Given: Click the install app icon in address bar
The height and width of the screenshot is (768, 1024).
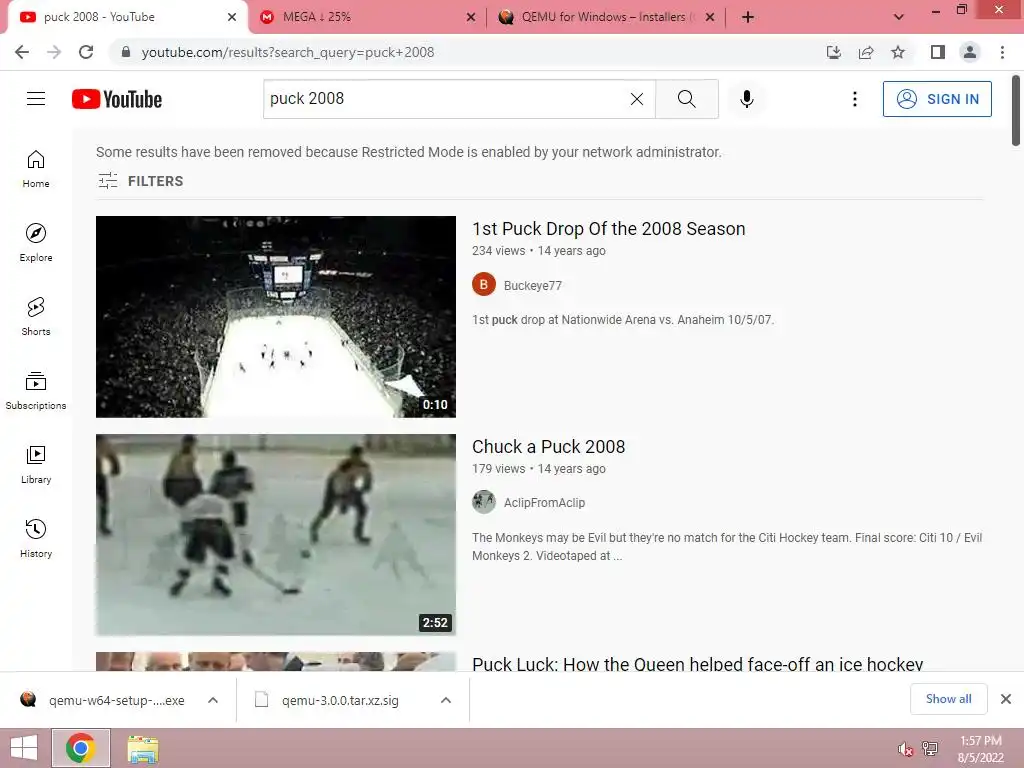Looking at the screenshot, I should point(833,52).
